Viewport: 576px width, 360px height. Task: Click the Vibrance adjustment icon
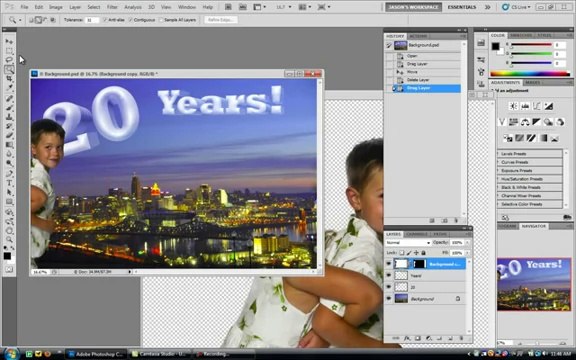pos(502,122)
